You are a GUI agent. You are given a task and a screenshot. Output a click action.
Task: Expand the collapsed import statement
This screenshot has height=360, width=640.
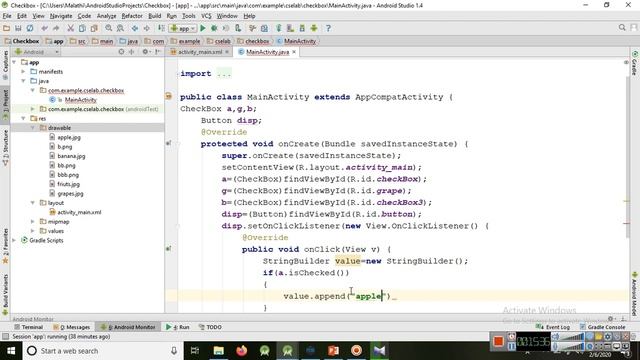point(224,74)
